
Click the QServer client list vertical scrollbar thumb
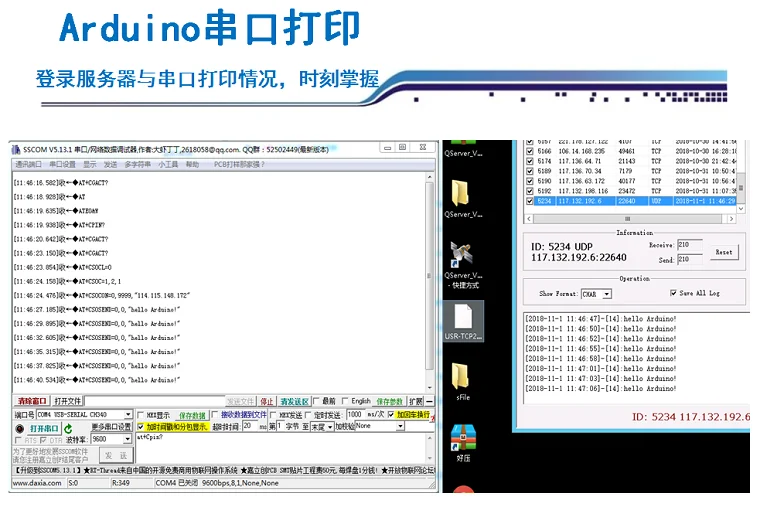point(741,188)
